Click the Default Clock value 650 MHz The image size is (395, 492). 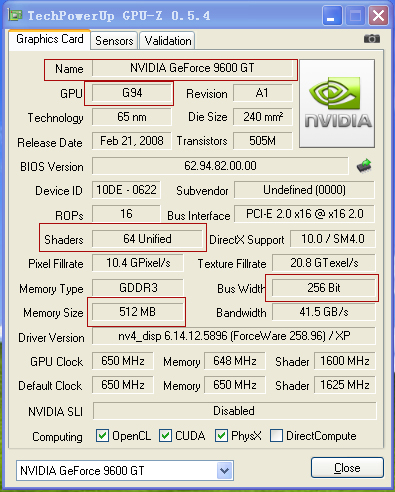pos(123,385)
